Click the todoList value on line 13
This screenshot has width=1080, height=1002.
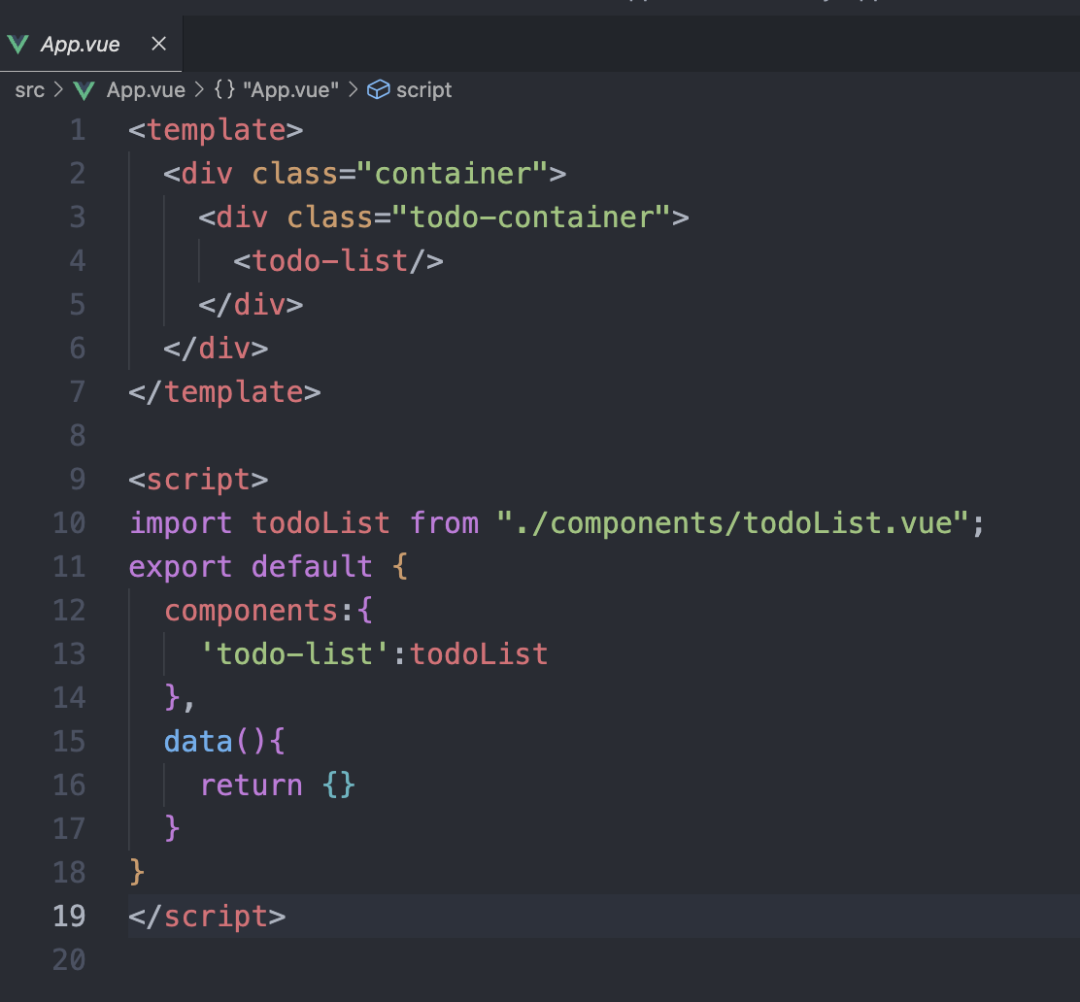(x=479, y=654)
